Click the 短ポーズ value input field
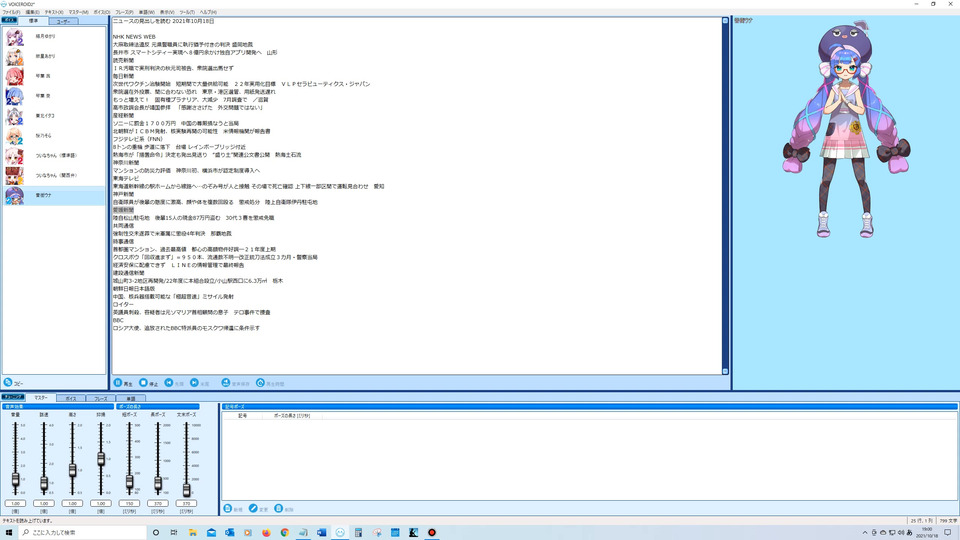 [x=129, y=503]
